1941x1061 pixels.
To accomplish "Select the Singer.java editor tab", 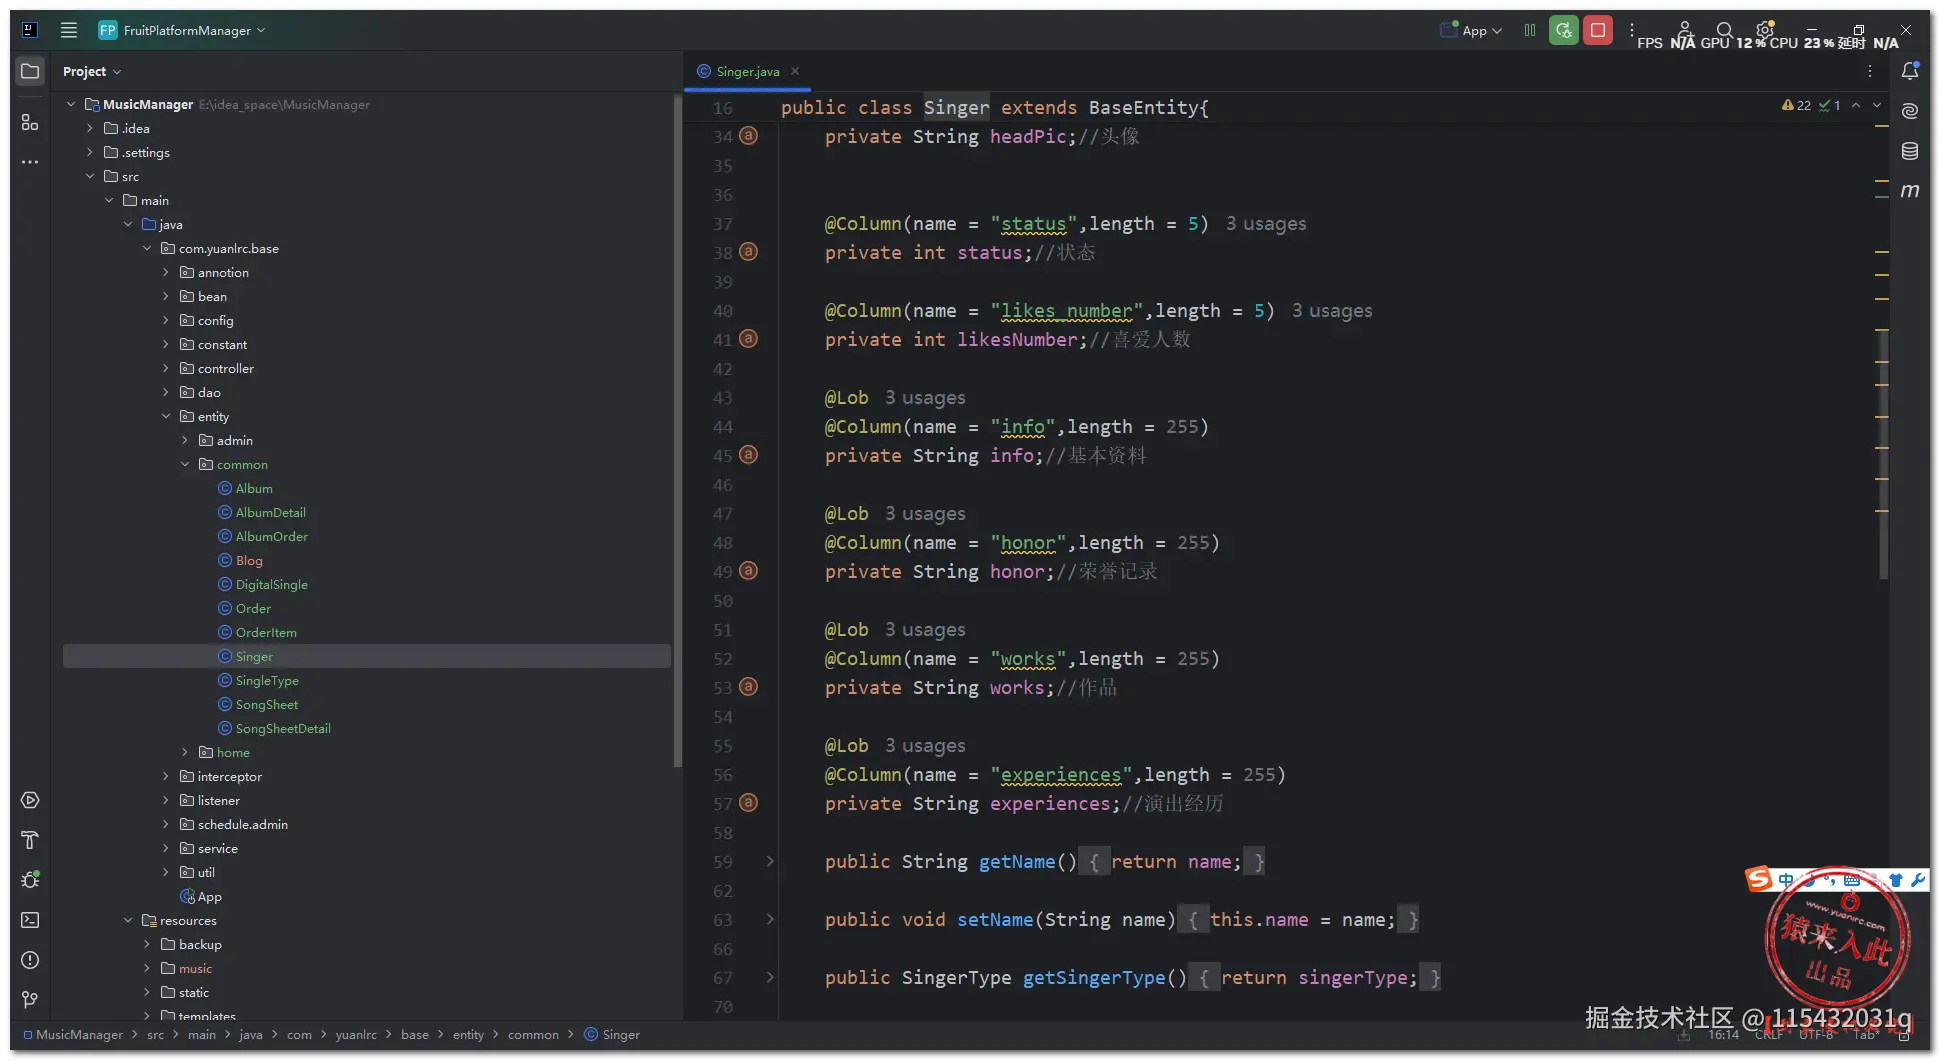I will point(748,71).
